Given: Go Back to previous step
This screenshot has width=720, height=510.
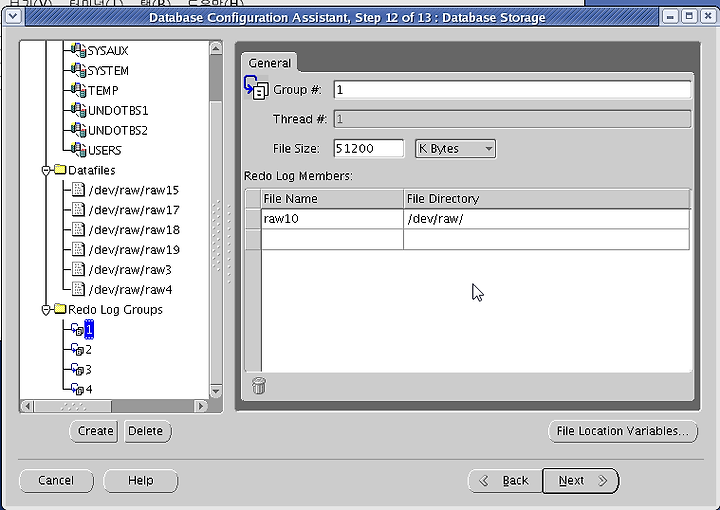Looking at the screenshot, I should (x=505, y=481).
